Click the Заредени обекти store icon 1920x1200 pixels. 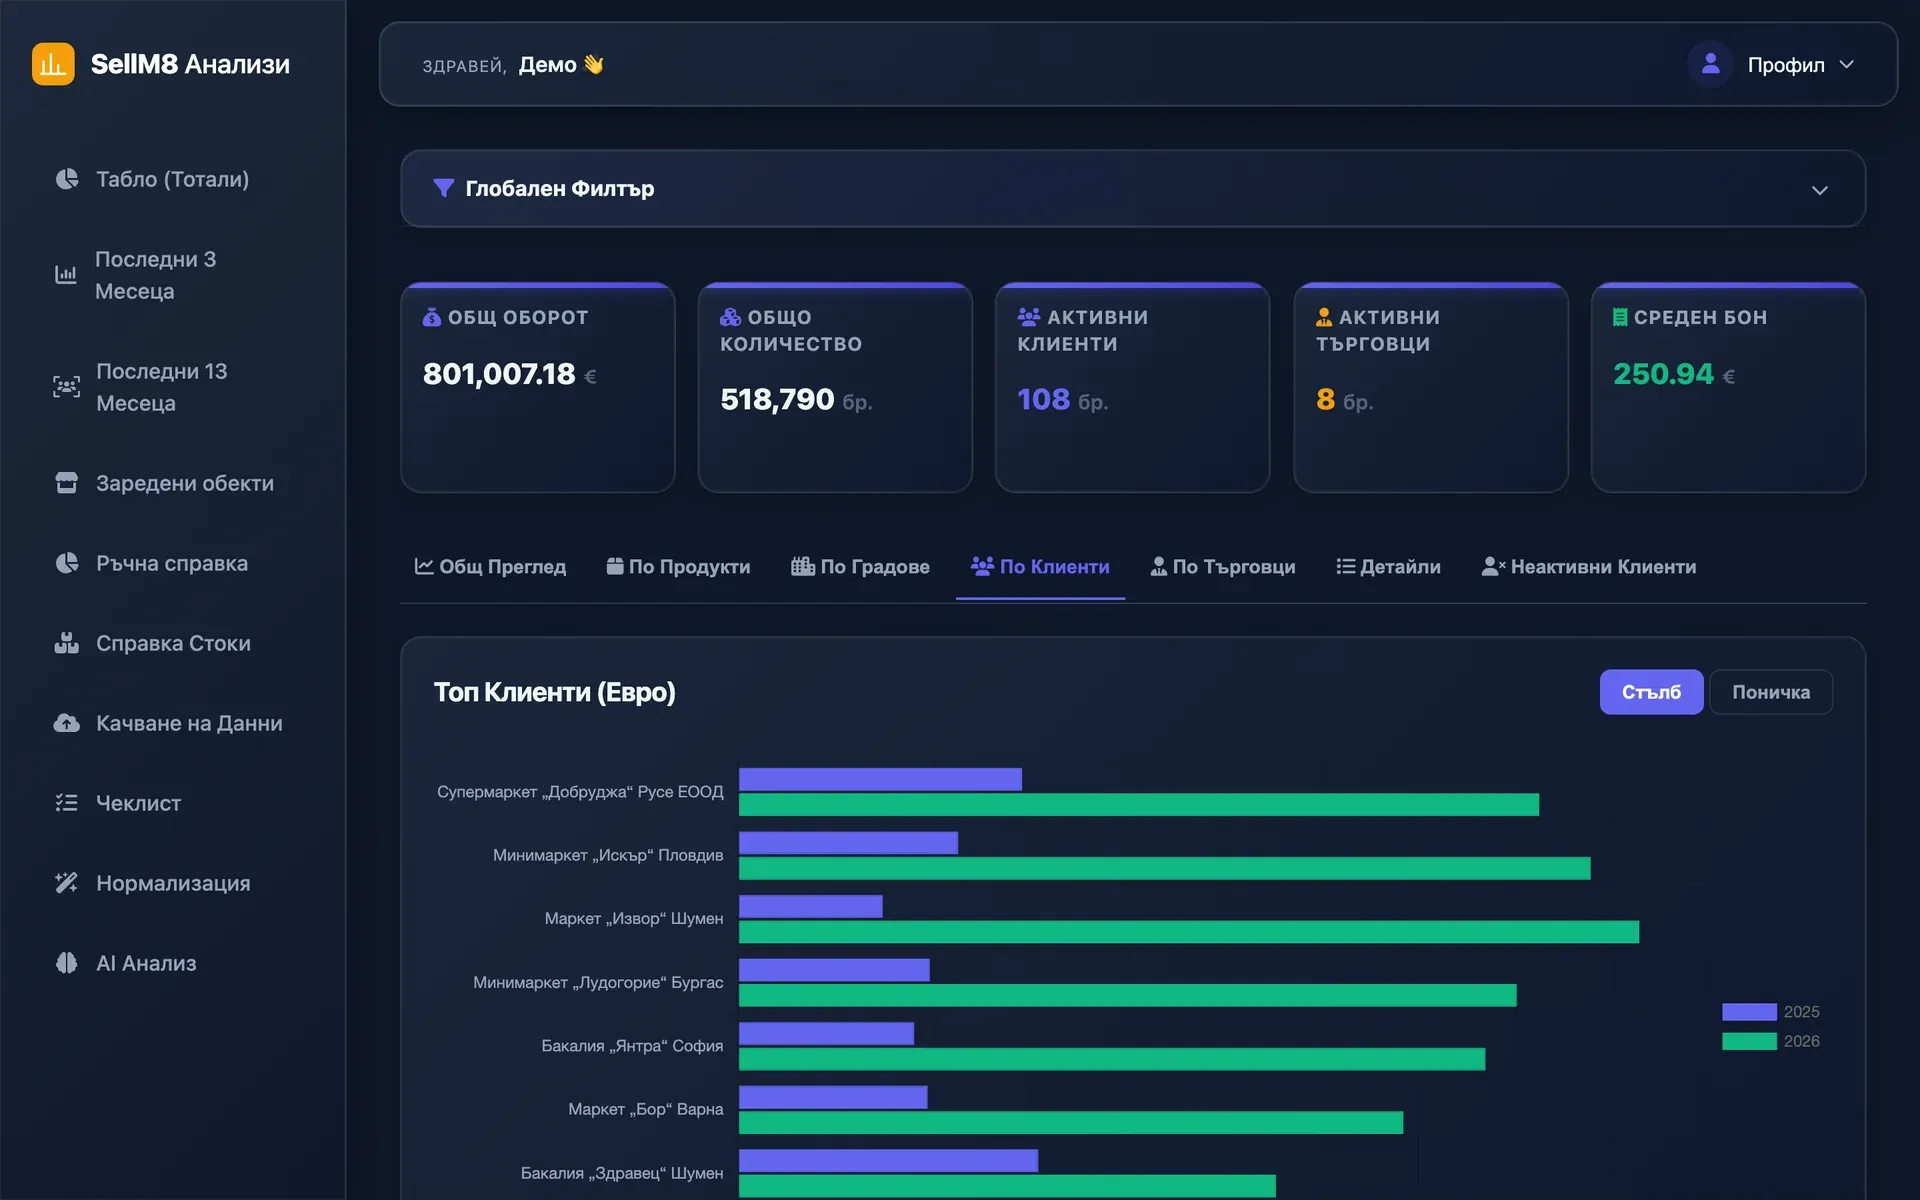tap(67, 483)
